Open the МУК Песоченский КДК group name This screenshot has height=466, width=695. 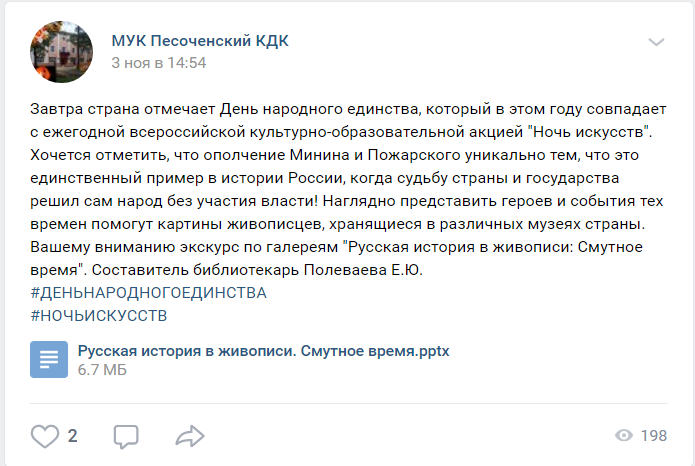200,41
